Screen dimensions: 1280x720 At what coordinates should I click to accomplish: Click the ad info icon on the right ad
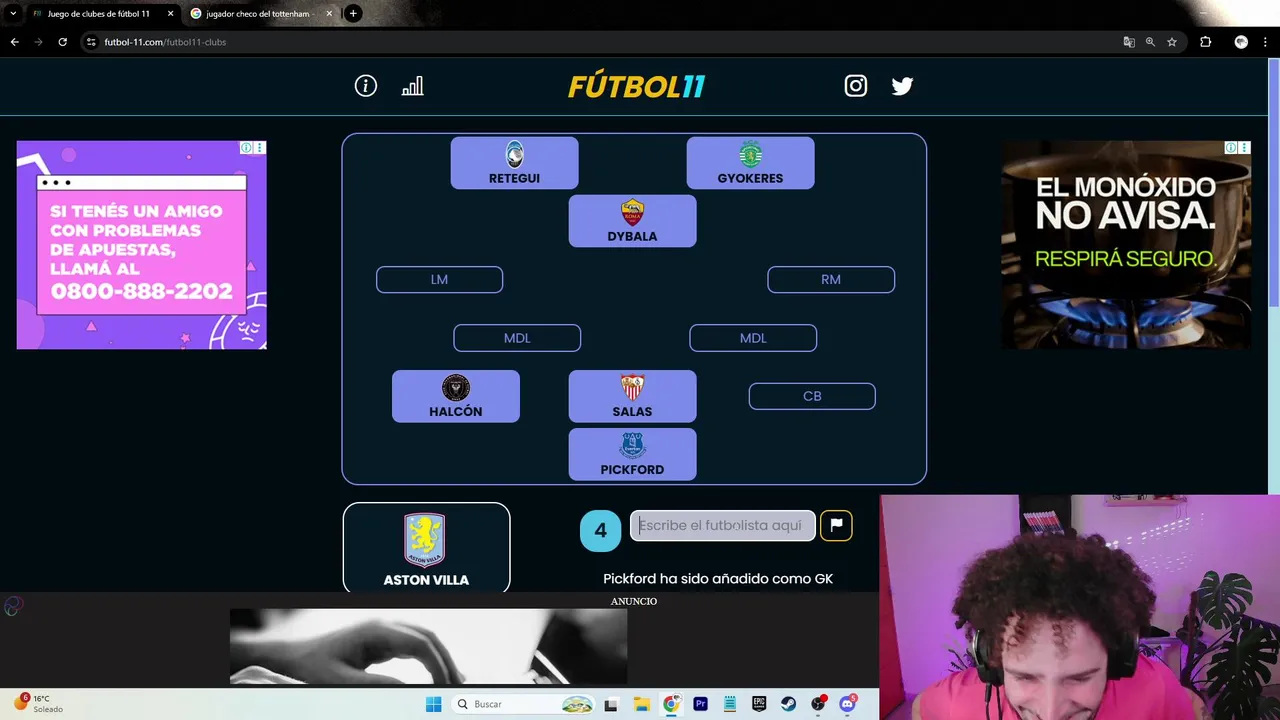point(1232,148)
